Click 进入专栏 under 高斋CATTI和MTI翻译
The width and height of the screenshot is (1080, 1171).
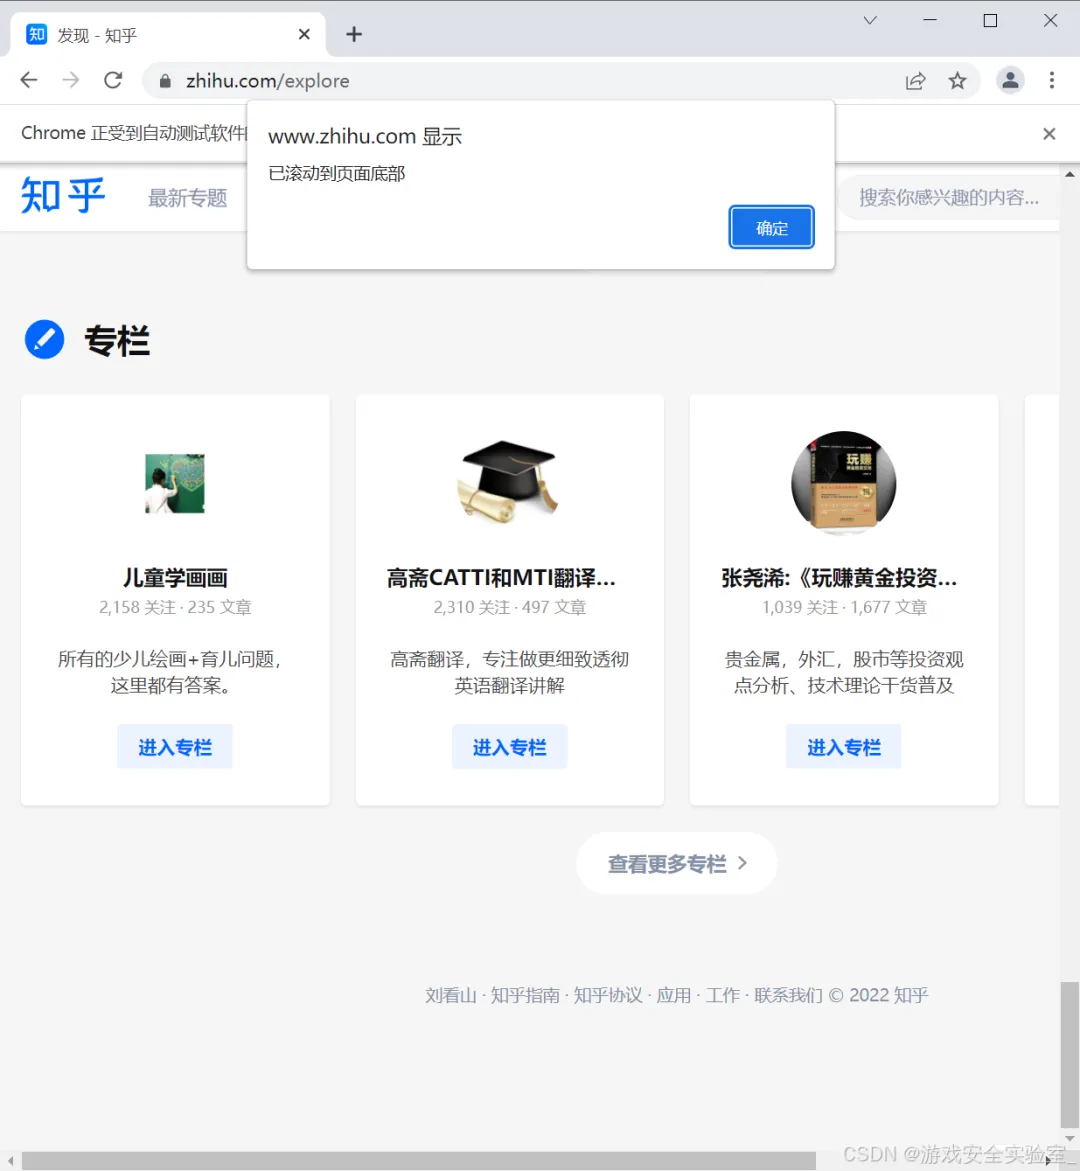coord(509,747)
